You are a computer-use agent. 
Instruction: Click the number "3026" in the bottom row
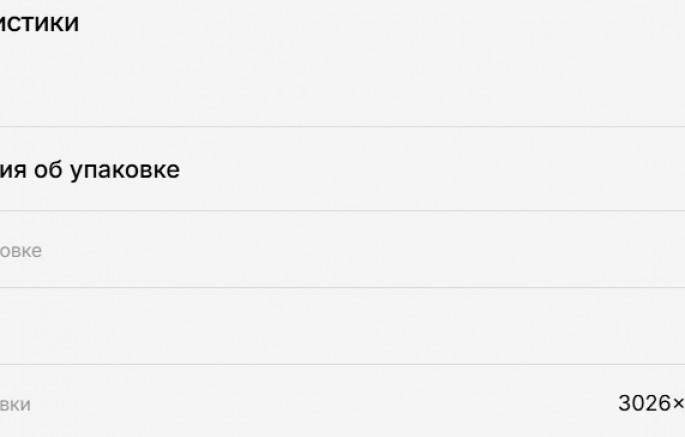pos(644,403)
